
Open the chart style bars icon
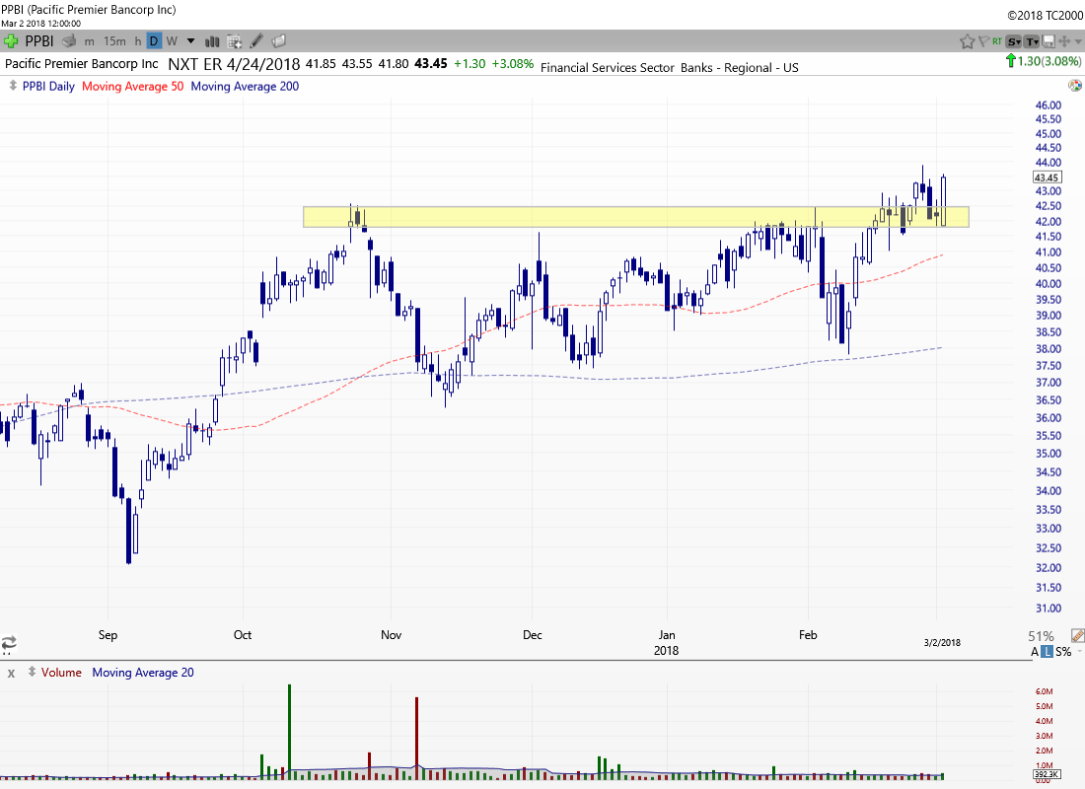[212, 41]
